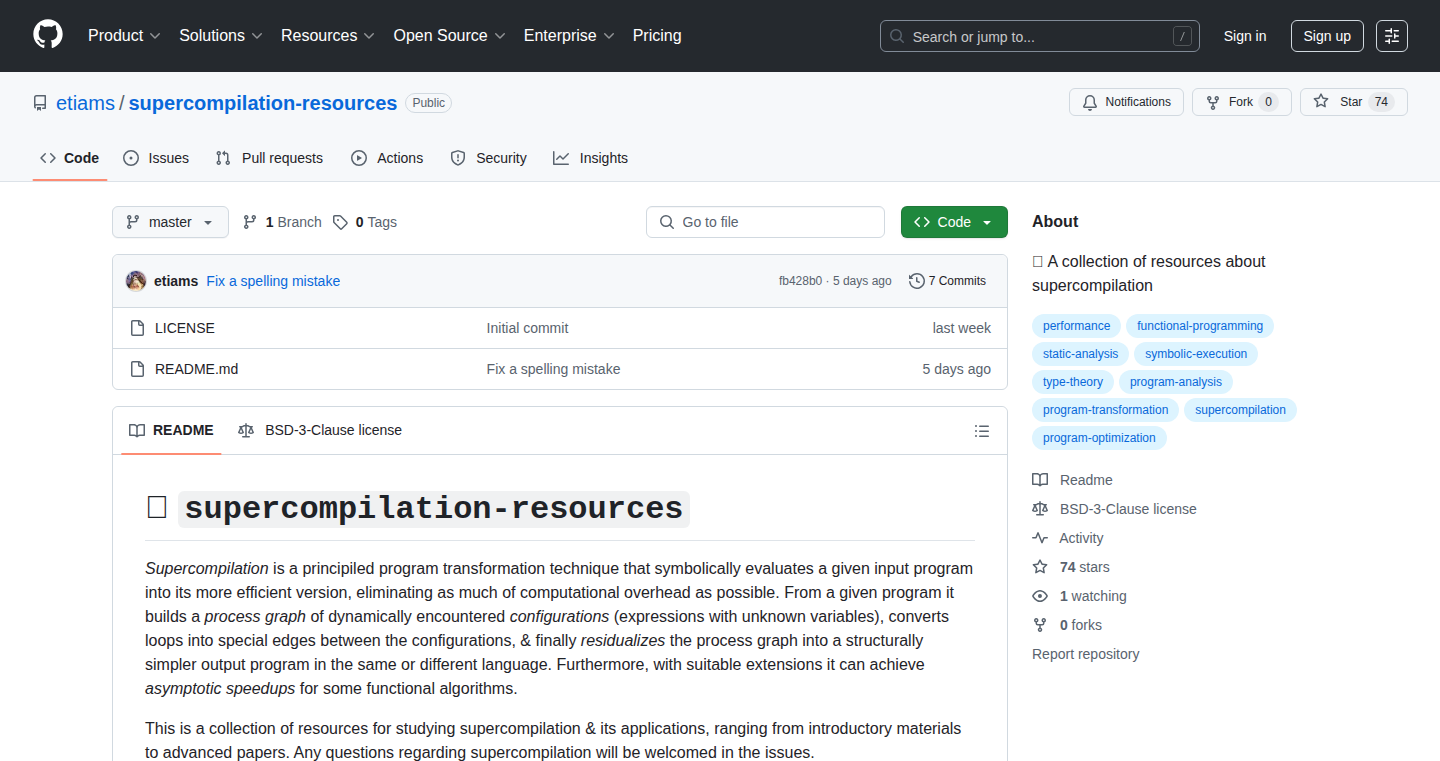This screenshot has height=761, width=1440.
Task: Click the README.md file icon
Action: (138, 369)
